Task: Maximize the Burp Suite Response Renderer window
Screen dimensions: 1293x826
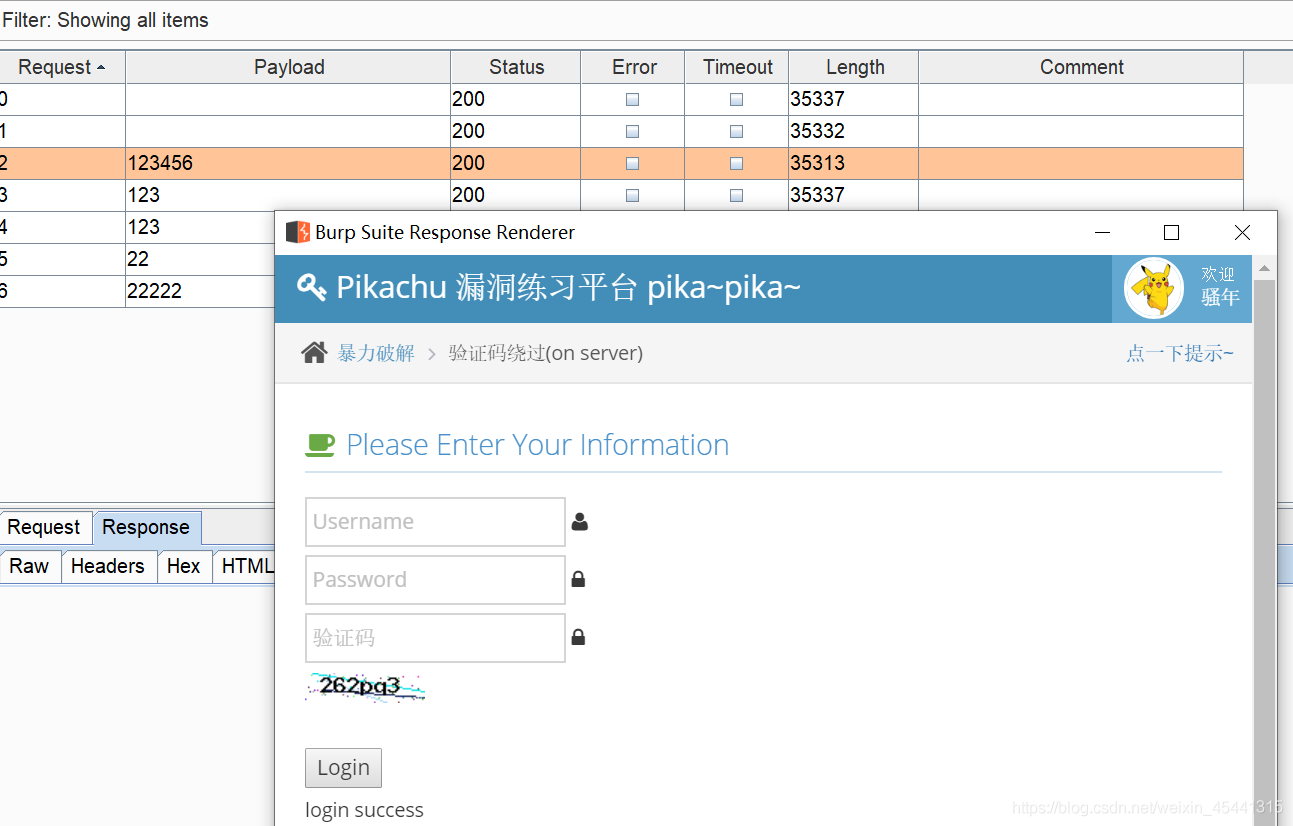Action: pos(1171,233)
